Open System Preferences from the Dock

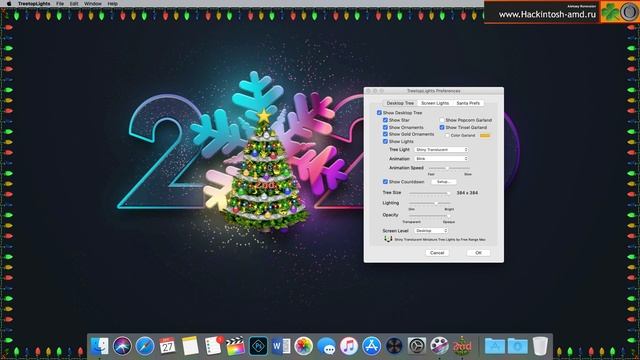(x=417, y=346)
